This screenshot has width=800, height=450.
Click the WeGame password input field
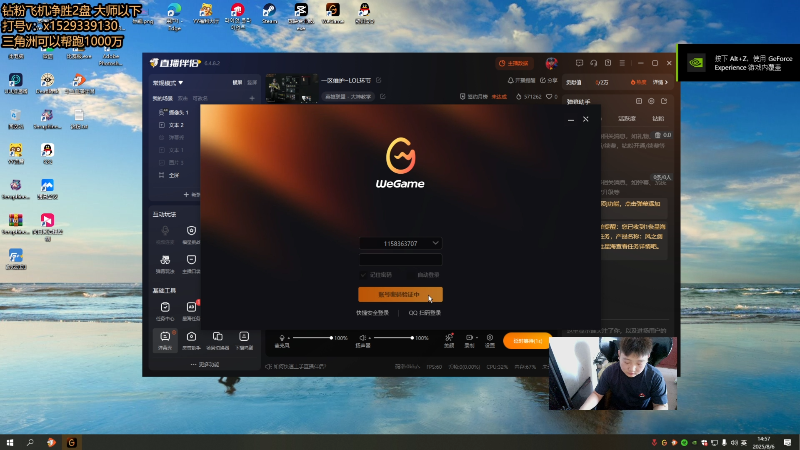401,259
